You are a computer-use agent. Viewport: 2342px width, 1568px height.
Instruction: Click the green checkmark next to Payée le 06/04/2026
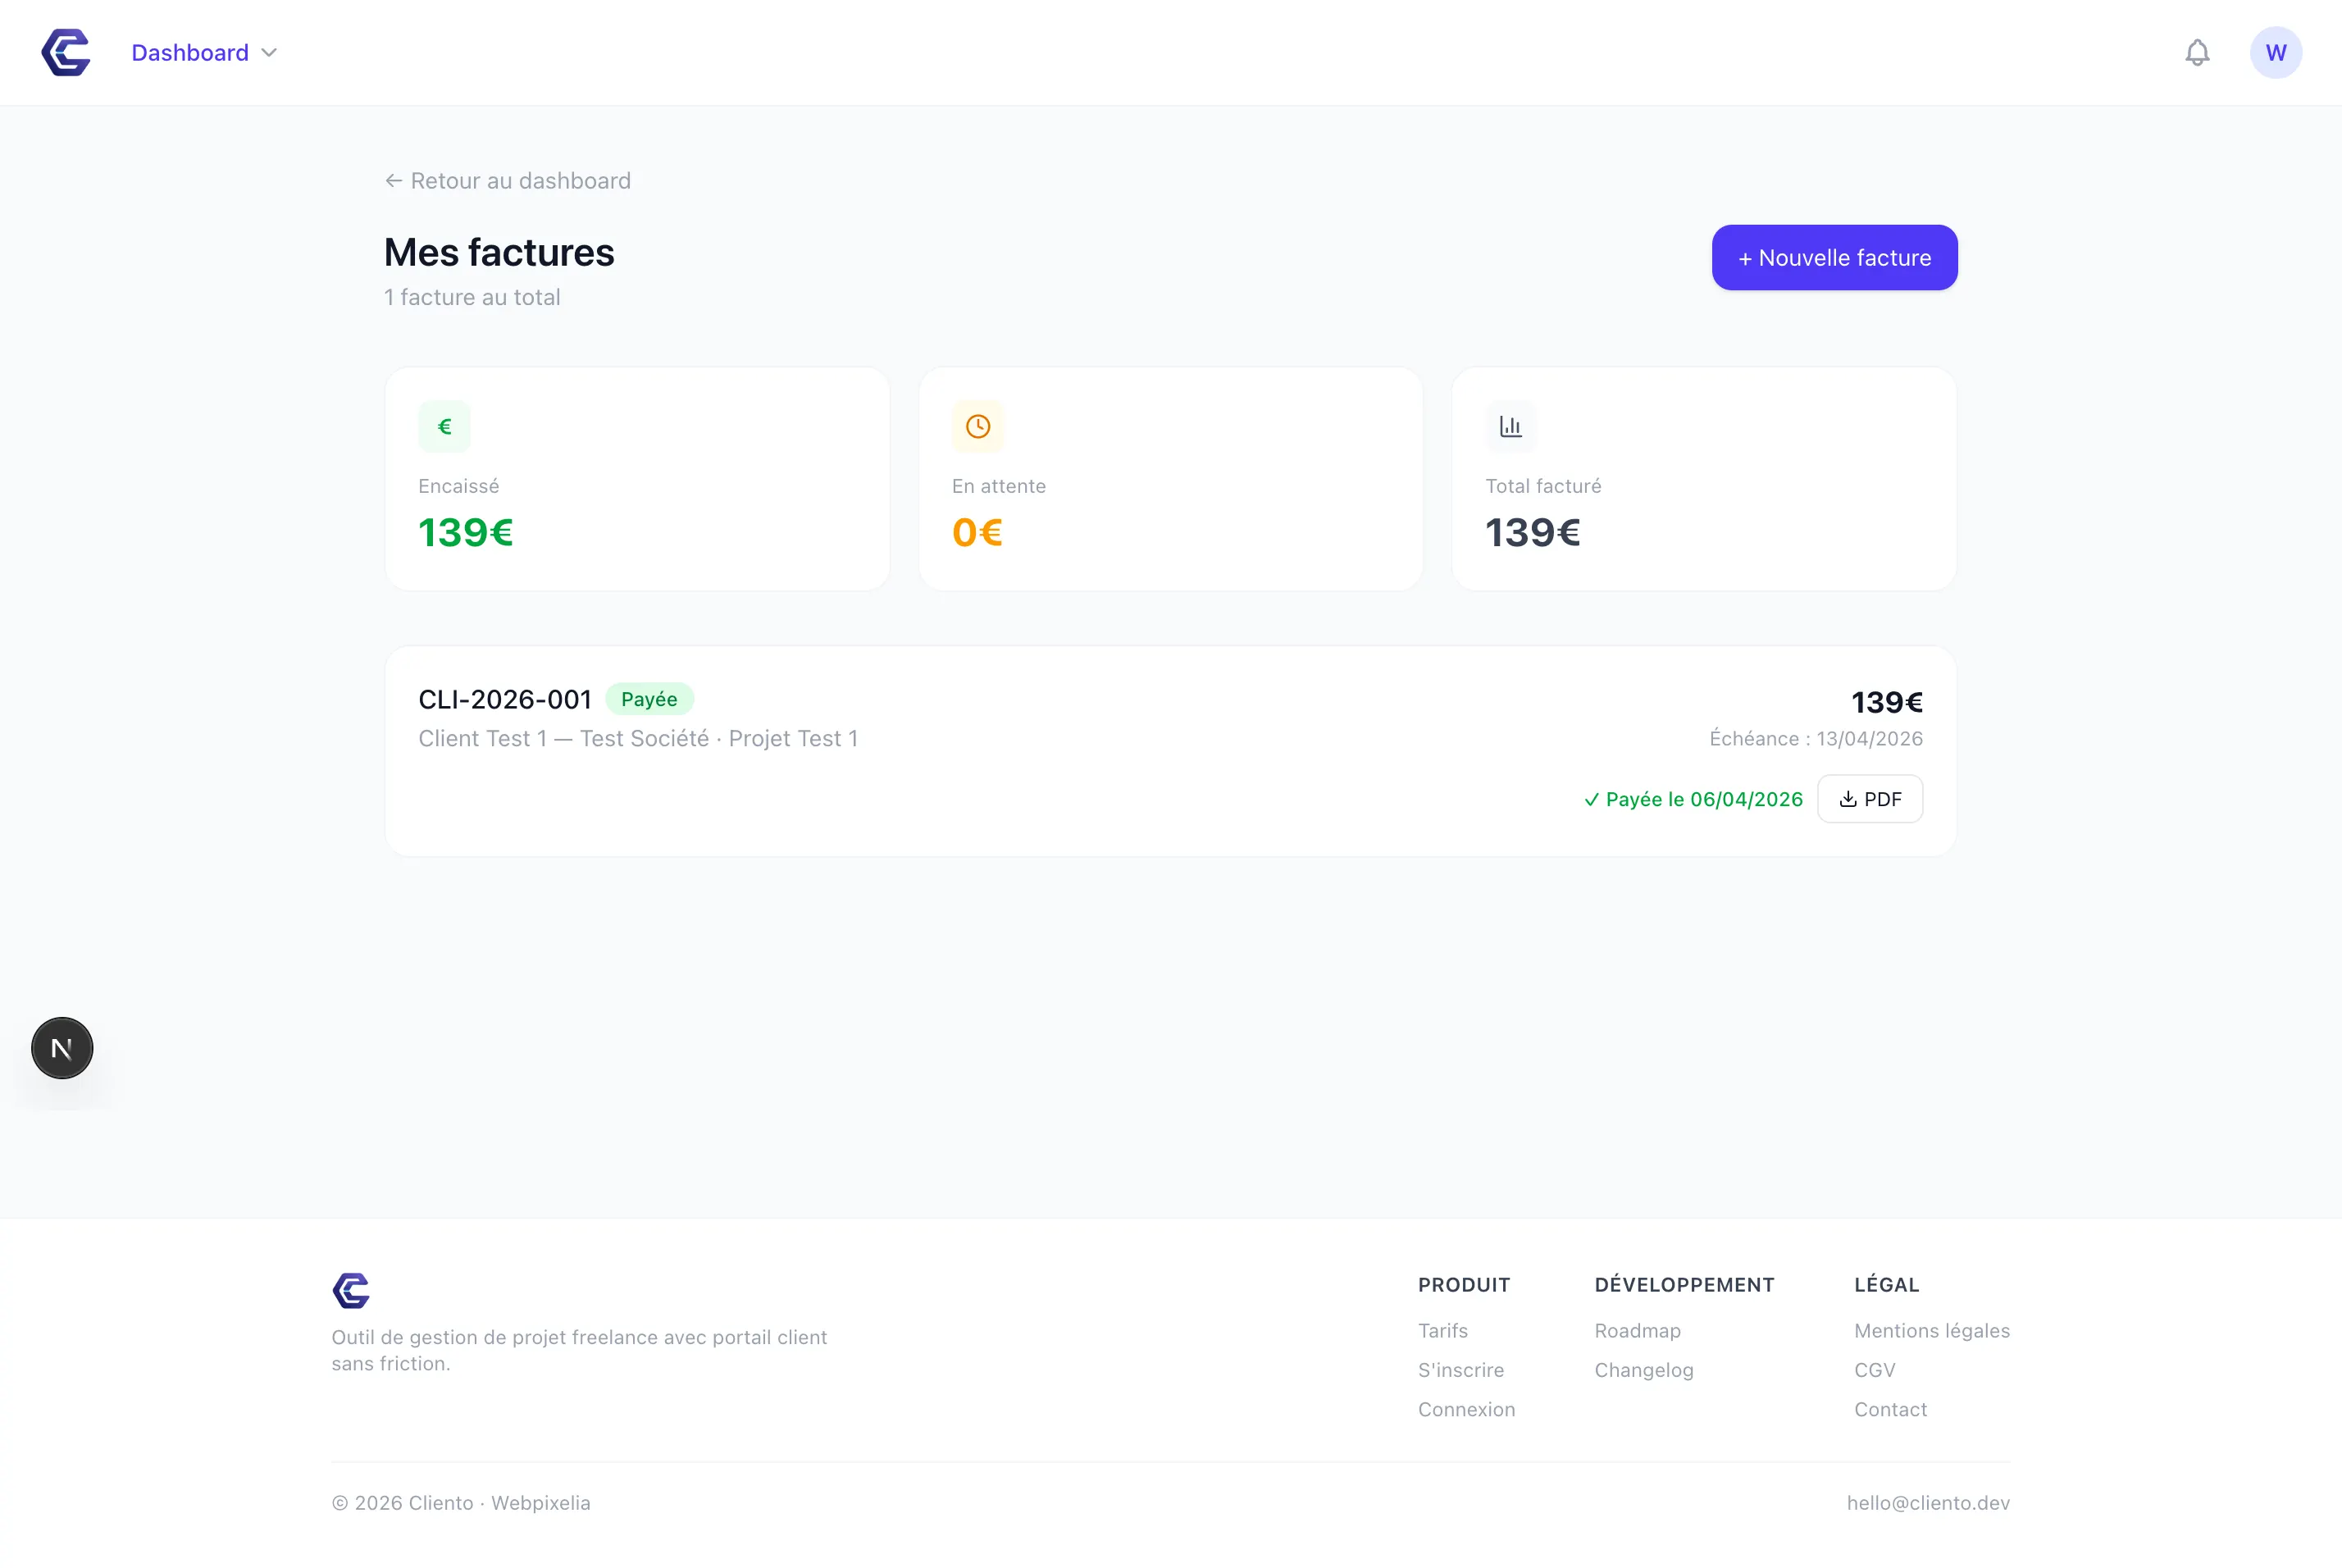tap(1590, 800)
